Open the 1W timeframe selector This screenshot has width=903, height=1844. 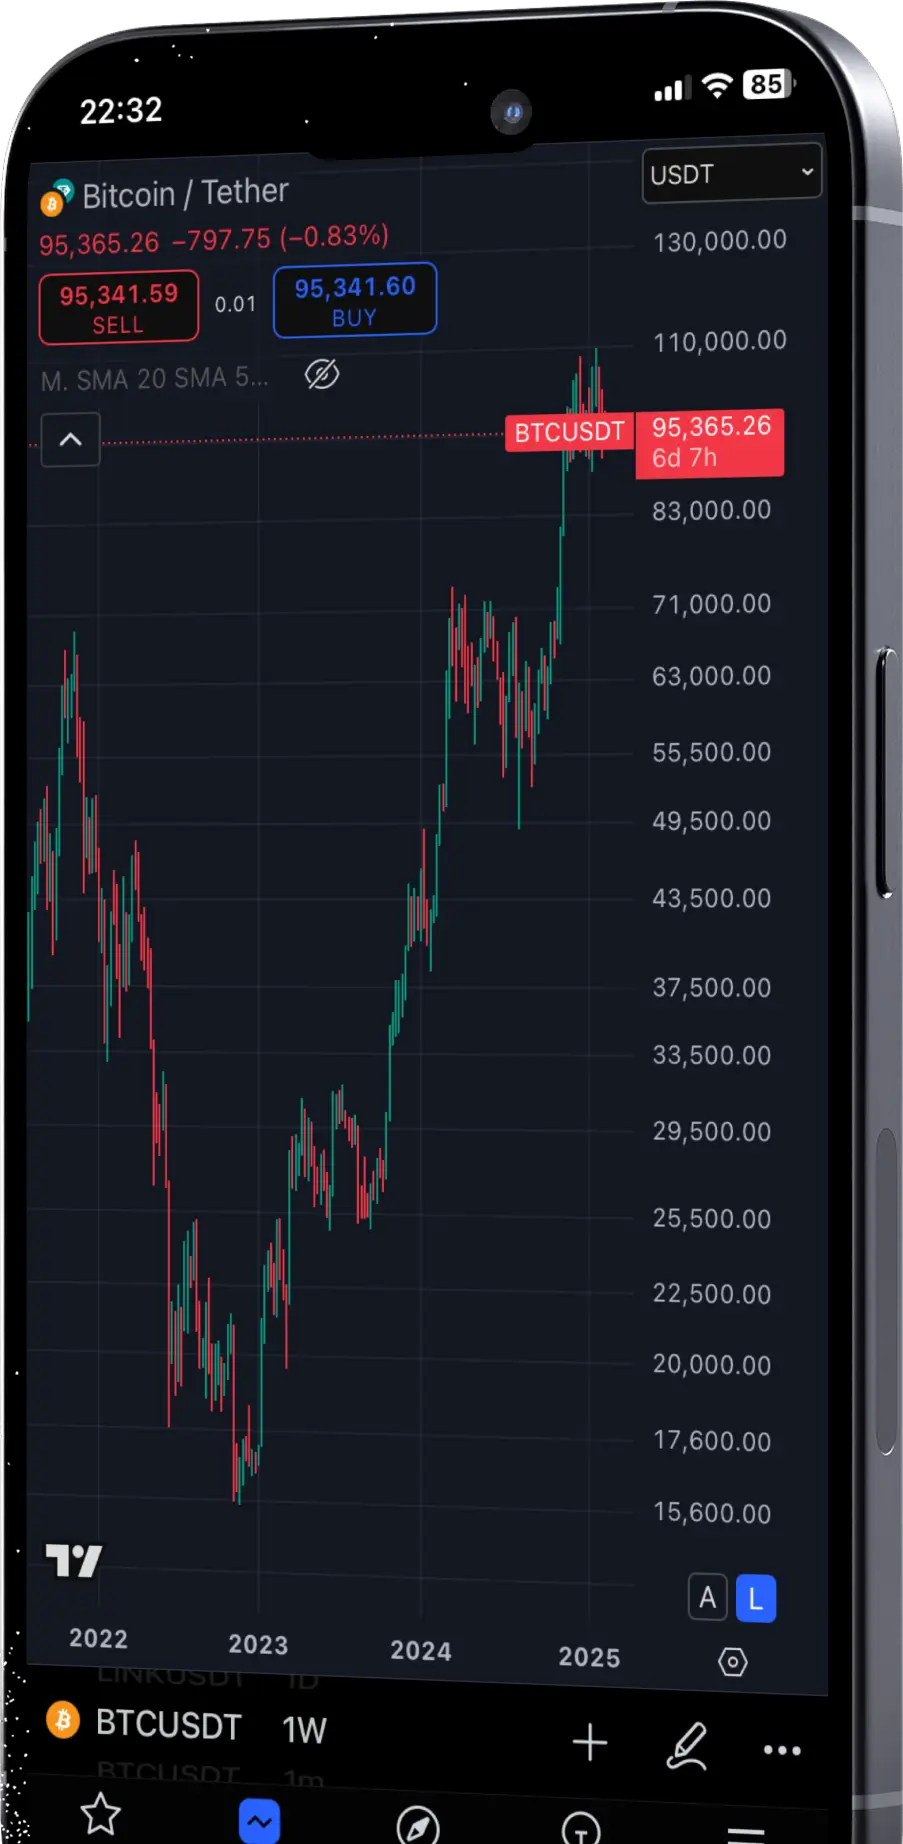(x=304, y=1730)
